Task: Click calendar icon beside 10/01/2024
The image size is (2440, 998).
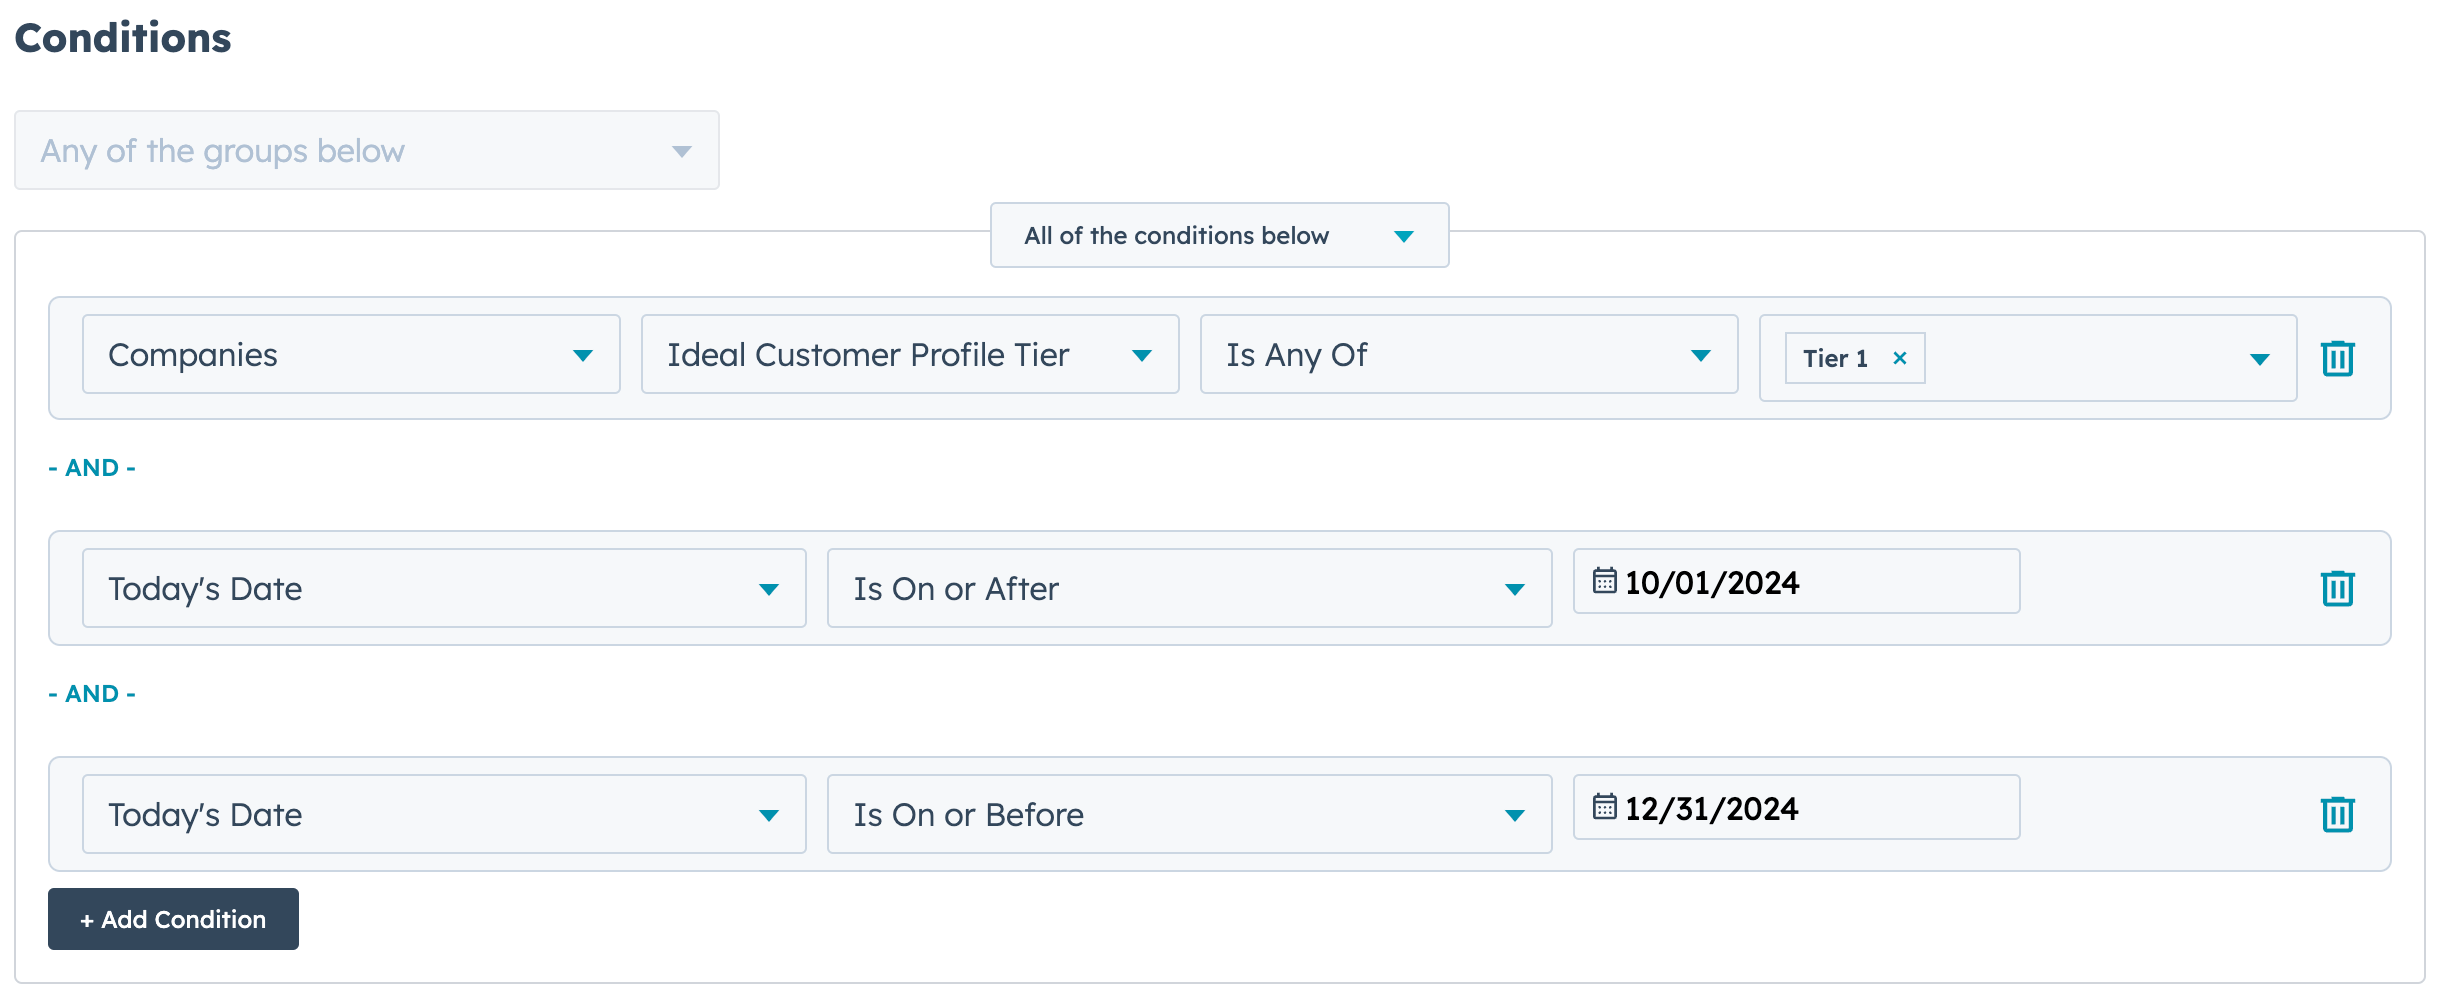Action: 1604,581
